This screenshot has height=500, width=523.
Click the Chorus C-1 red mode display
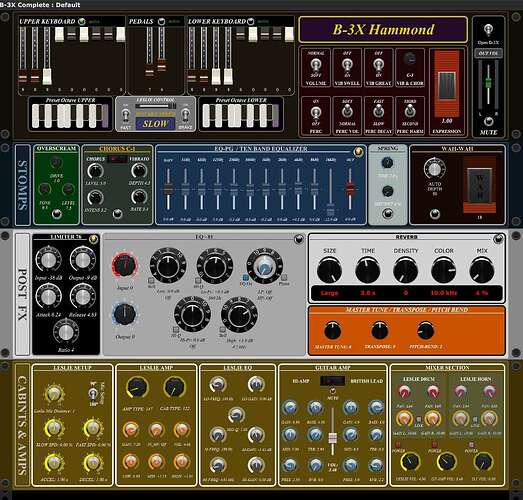point(117,159)
